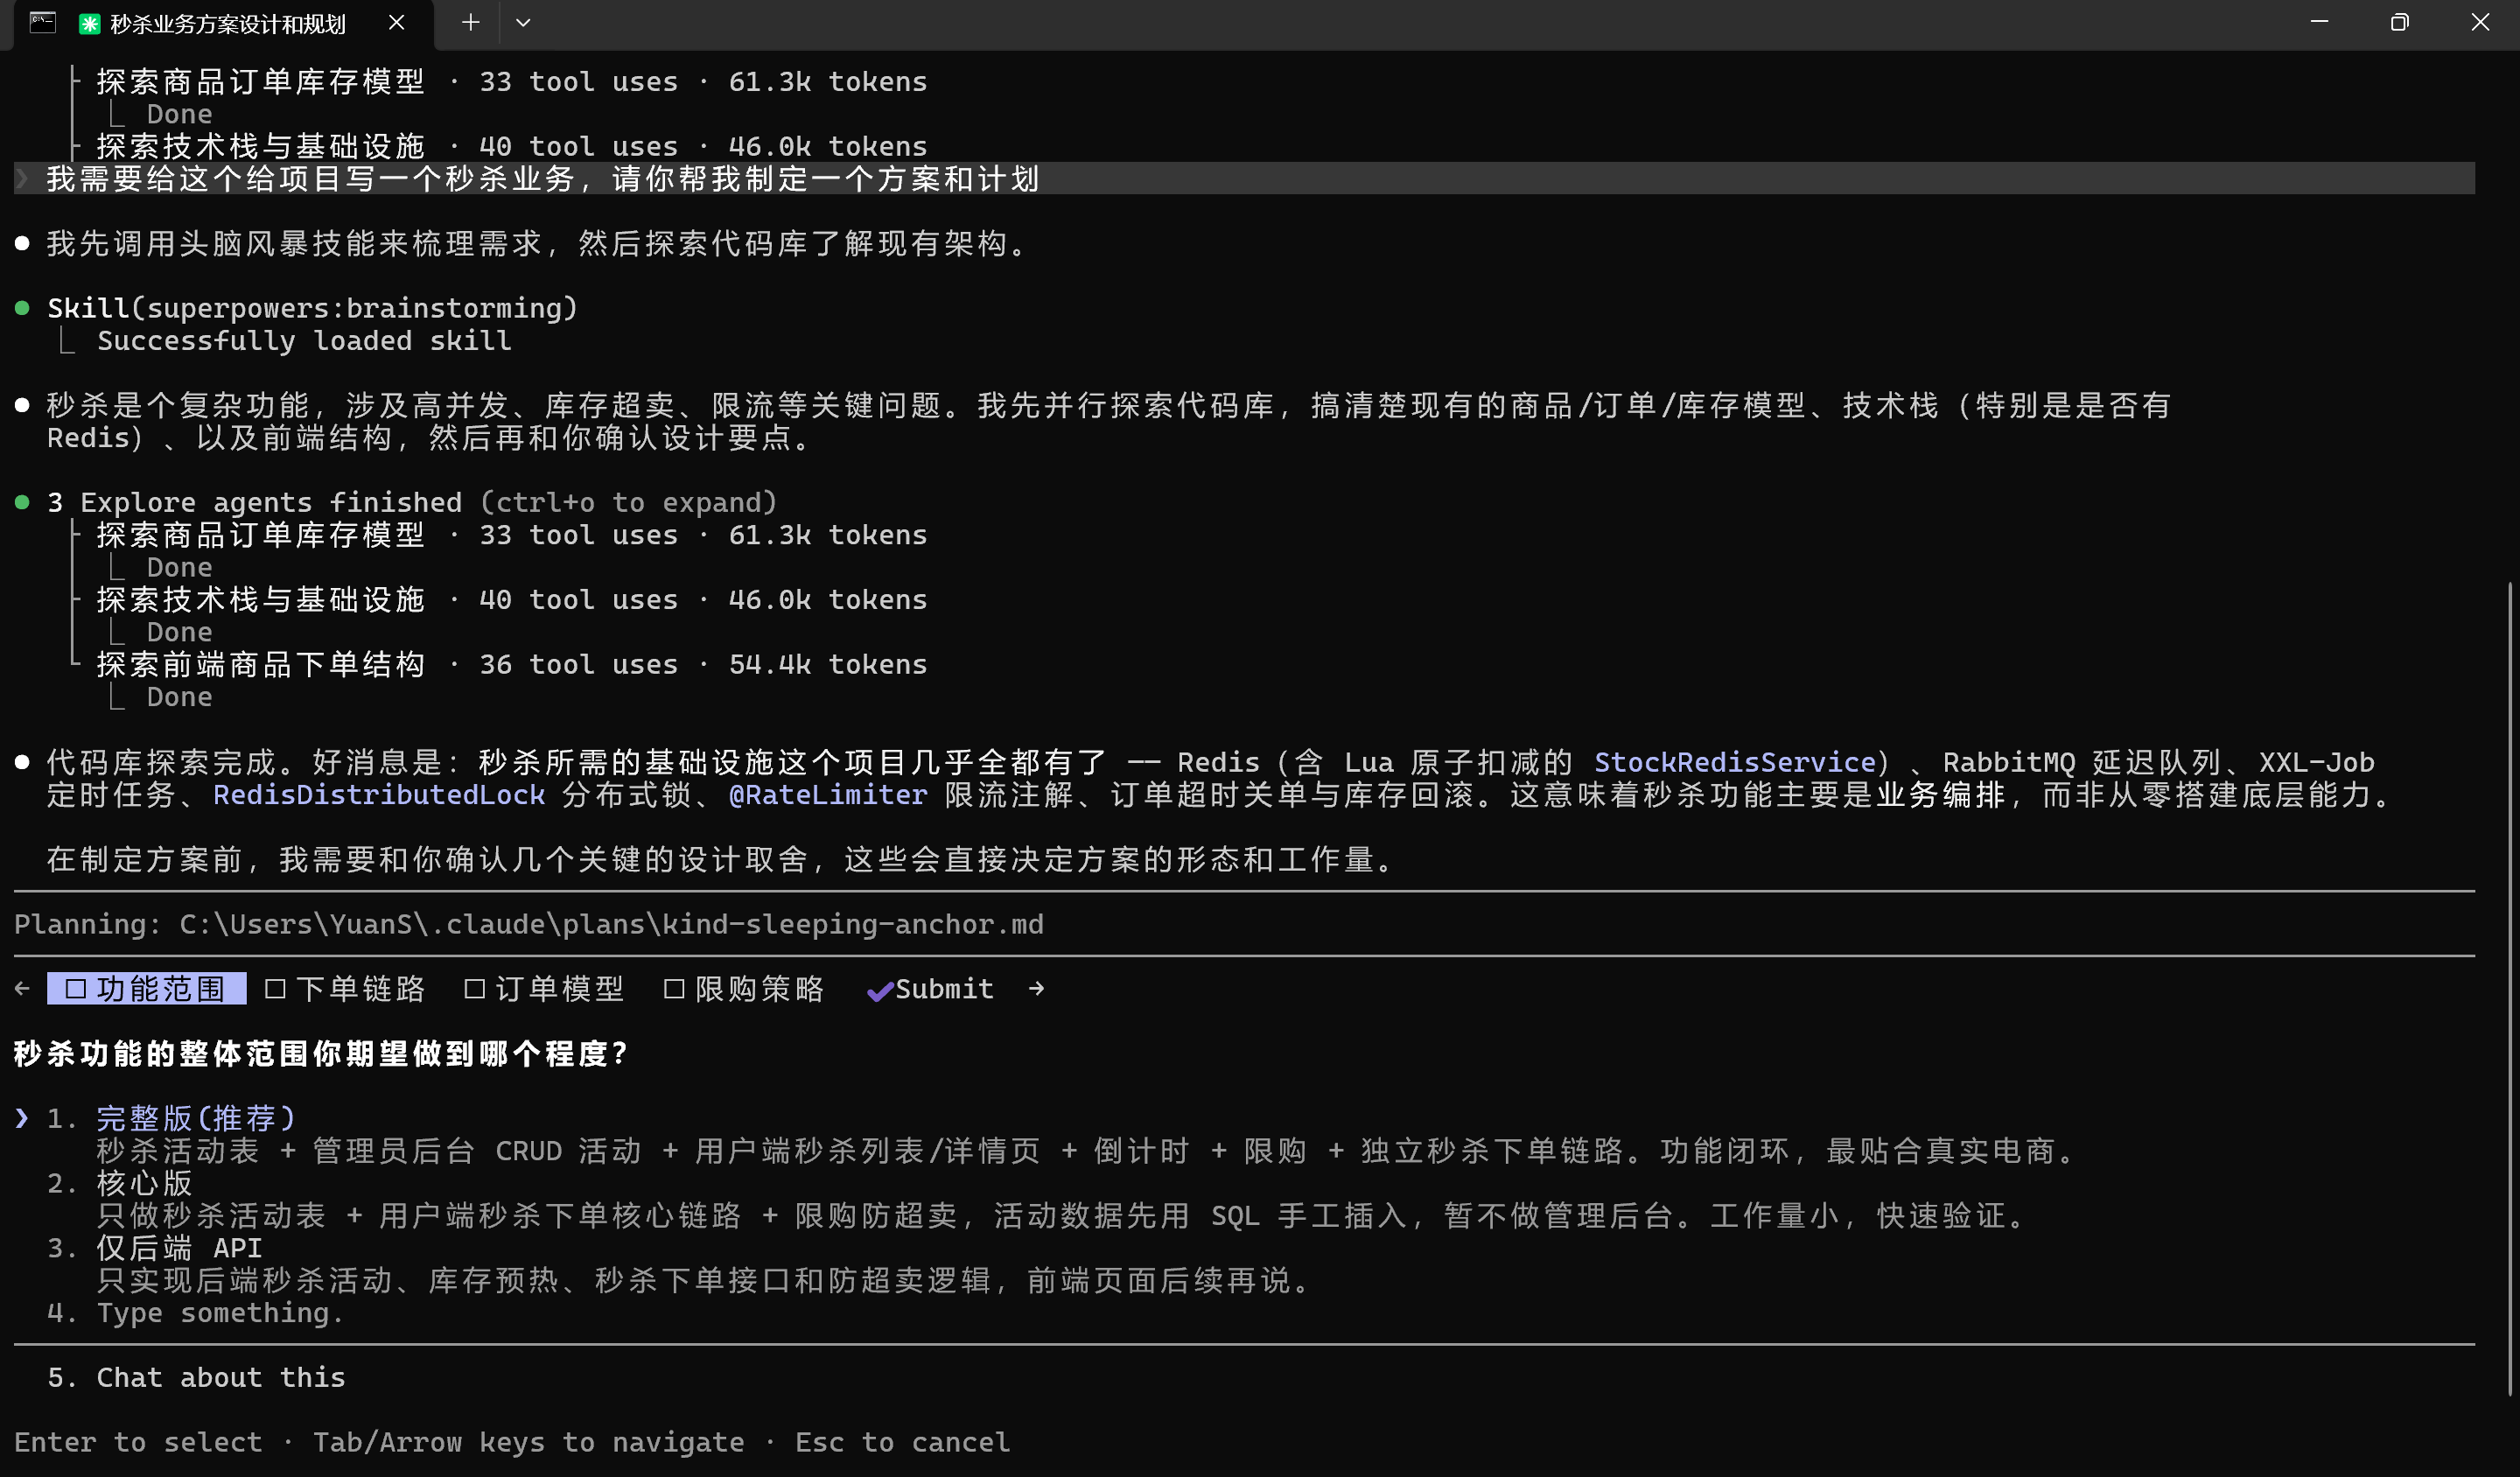Click the green dot beside Skill line
Viewport: 2520px width, 1477px height.
[22, 308]
